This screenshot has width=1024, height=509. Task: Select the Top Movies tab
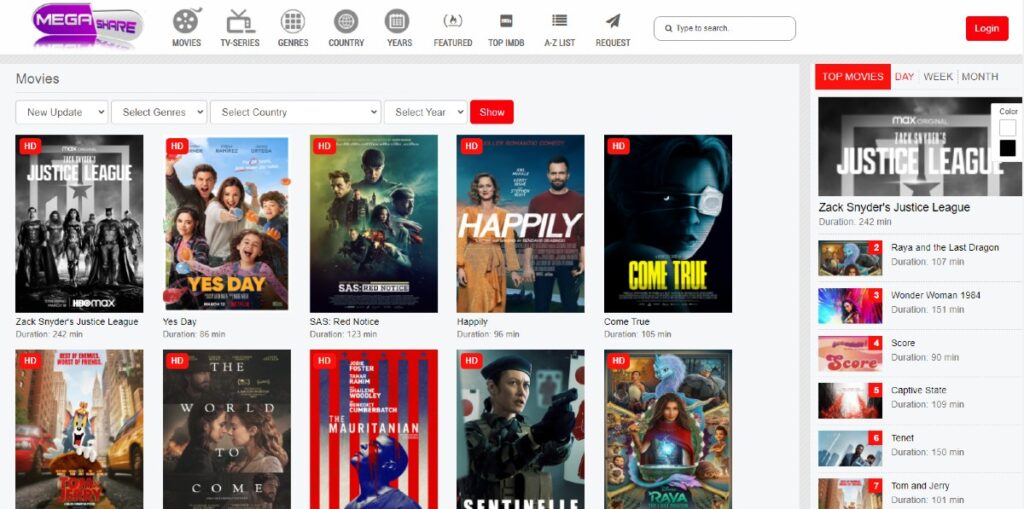click(853, 76)
